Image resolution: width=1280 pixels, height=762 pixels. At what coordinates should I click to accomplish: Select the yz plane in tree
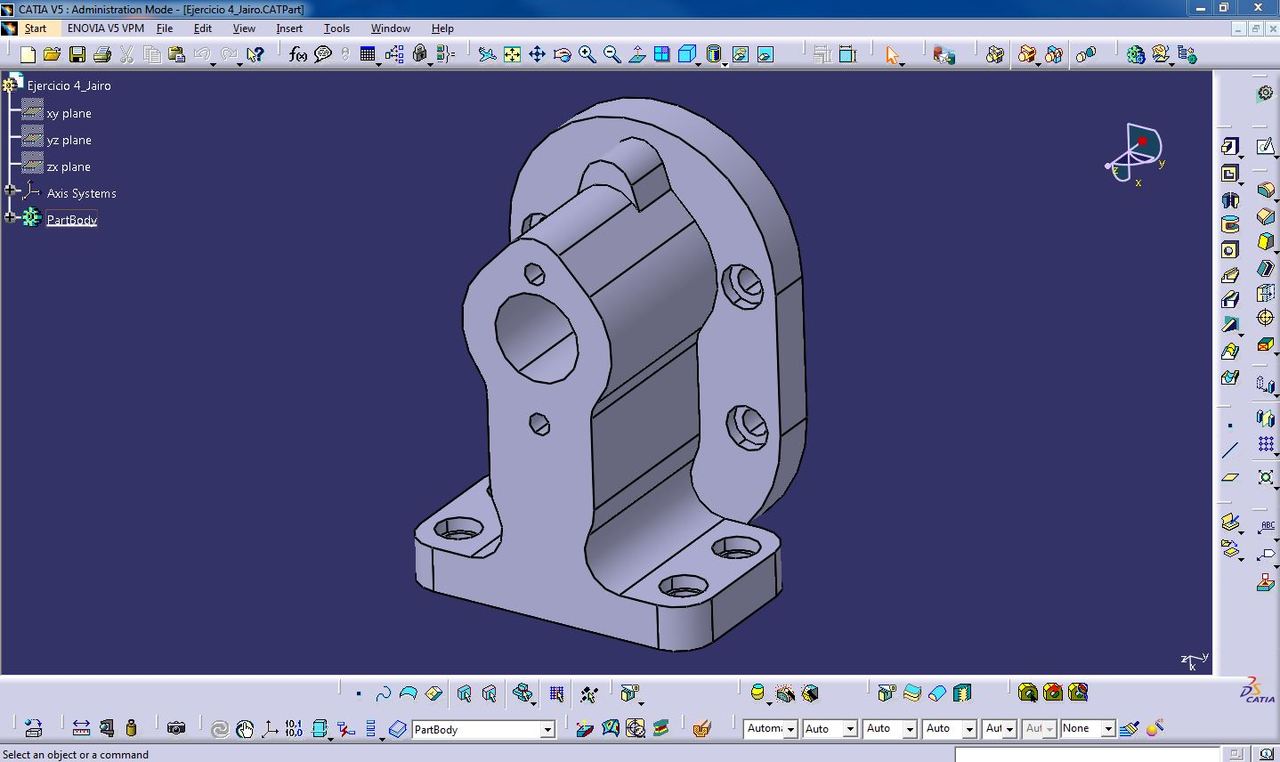(x=69, y=140)
